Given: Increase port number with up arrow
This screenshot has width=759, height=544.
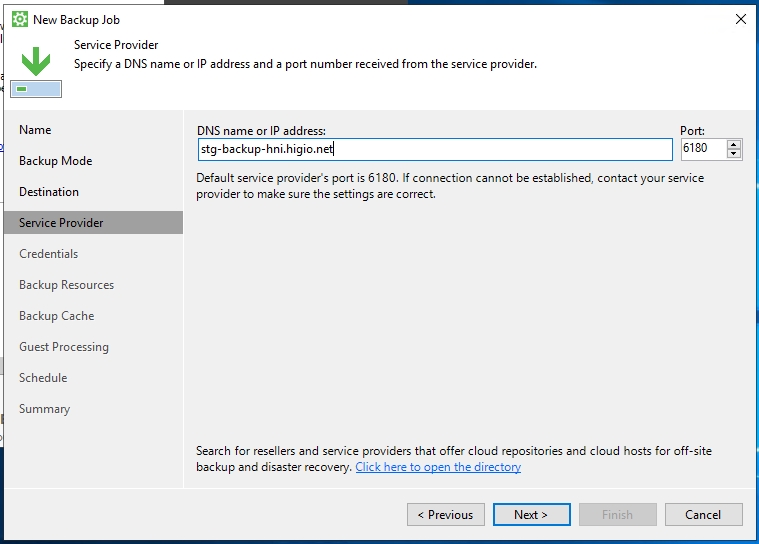Looking at the screenshot, I should pos(735,144).
